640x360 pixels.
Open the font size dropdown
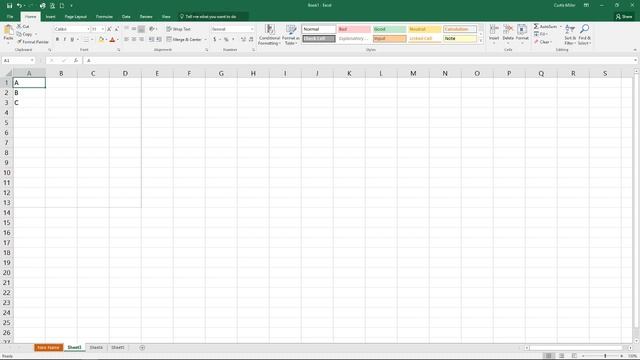coord(103,29)
